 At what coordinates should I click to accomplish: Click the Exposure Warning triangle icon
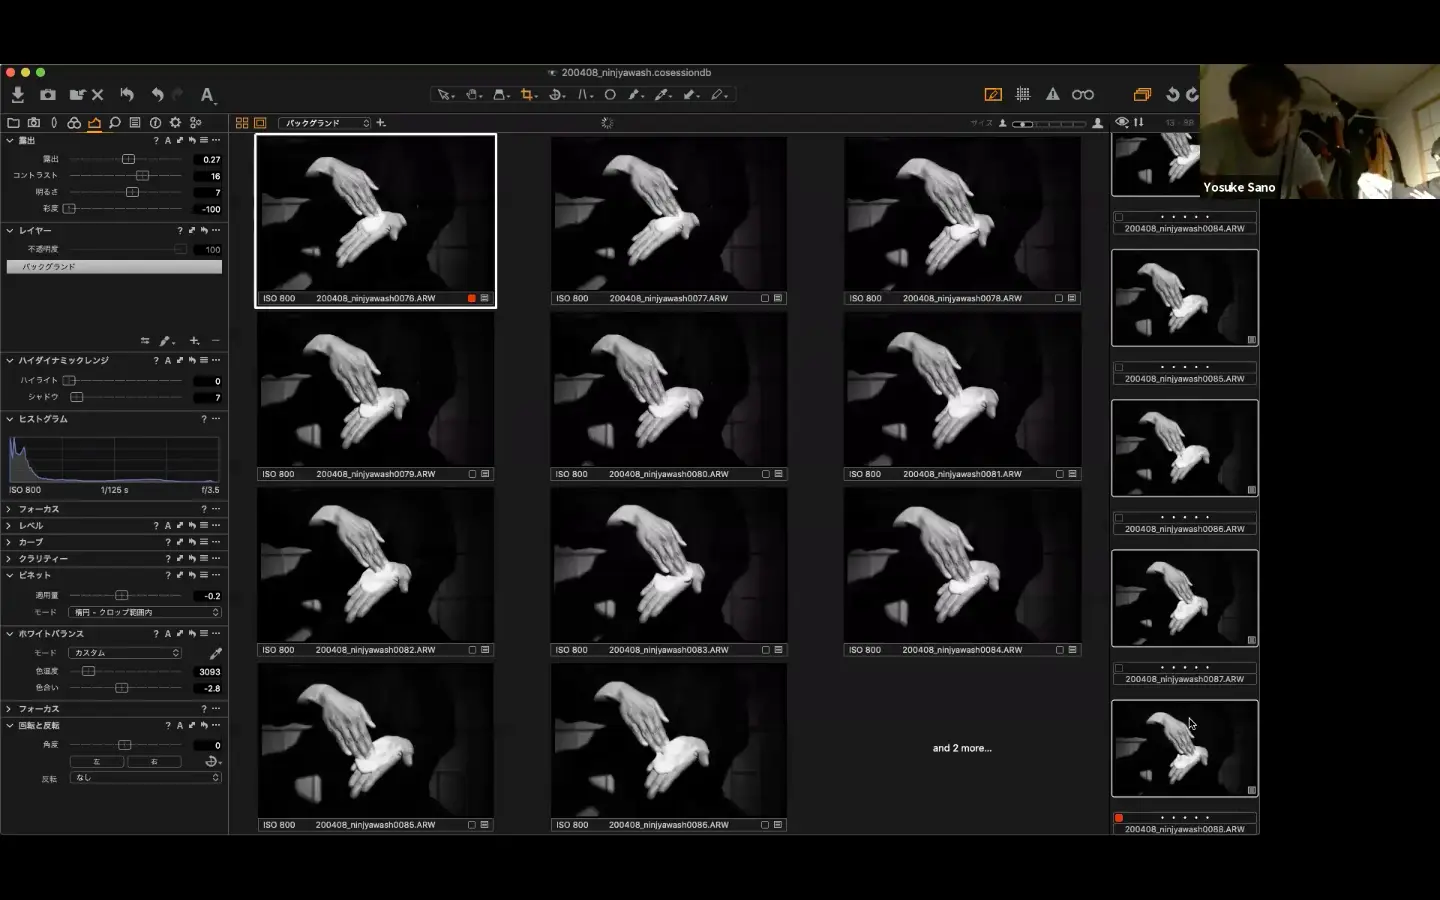point(1053,95)
